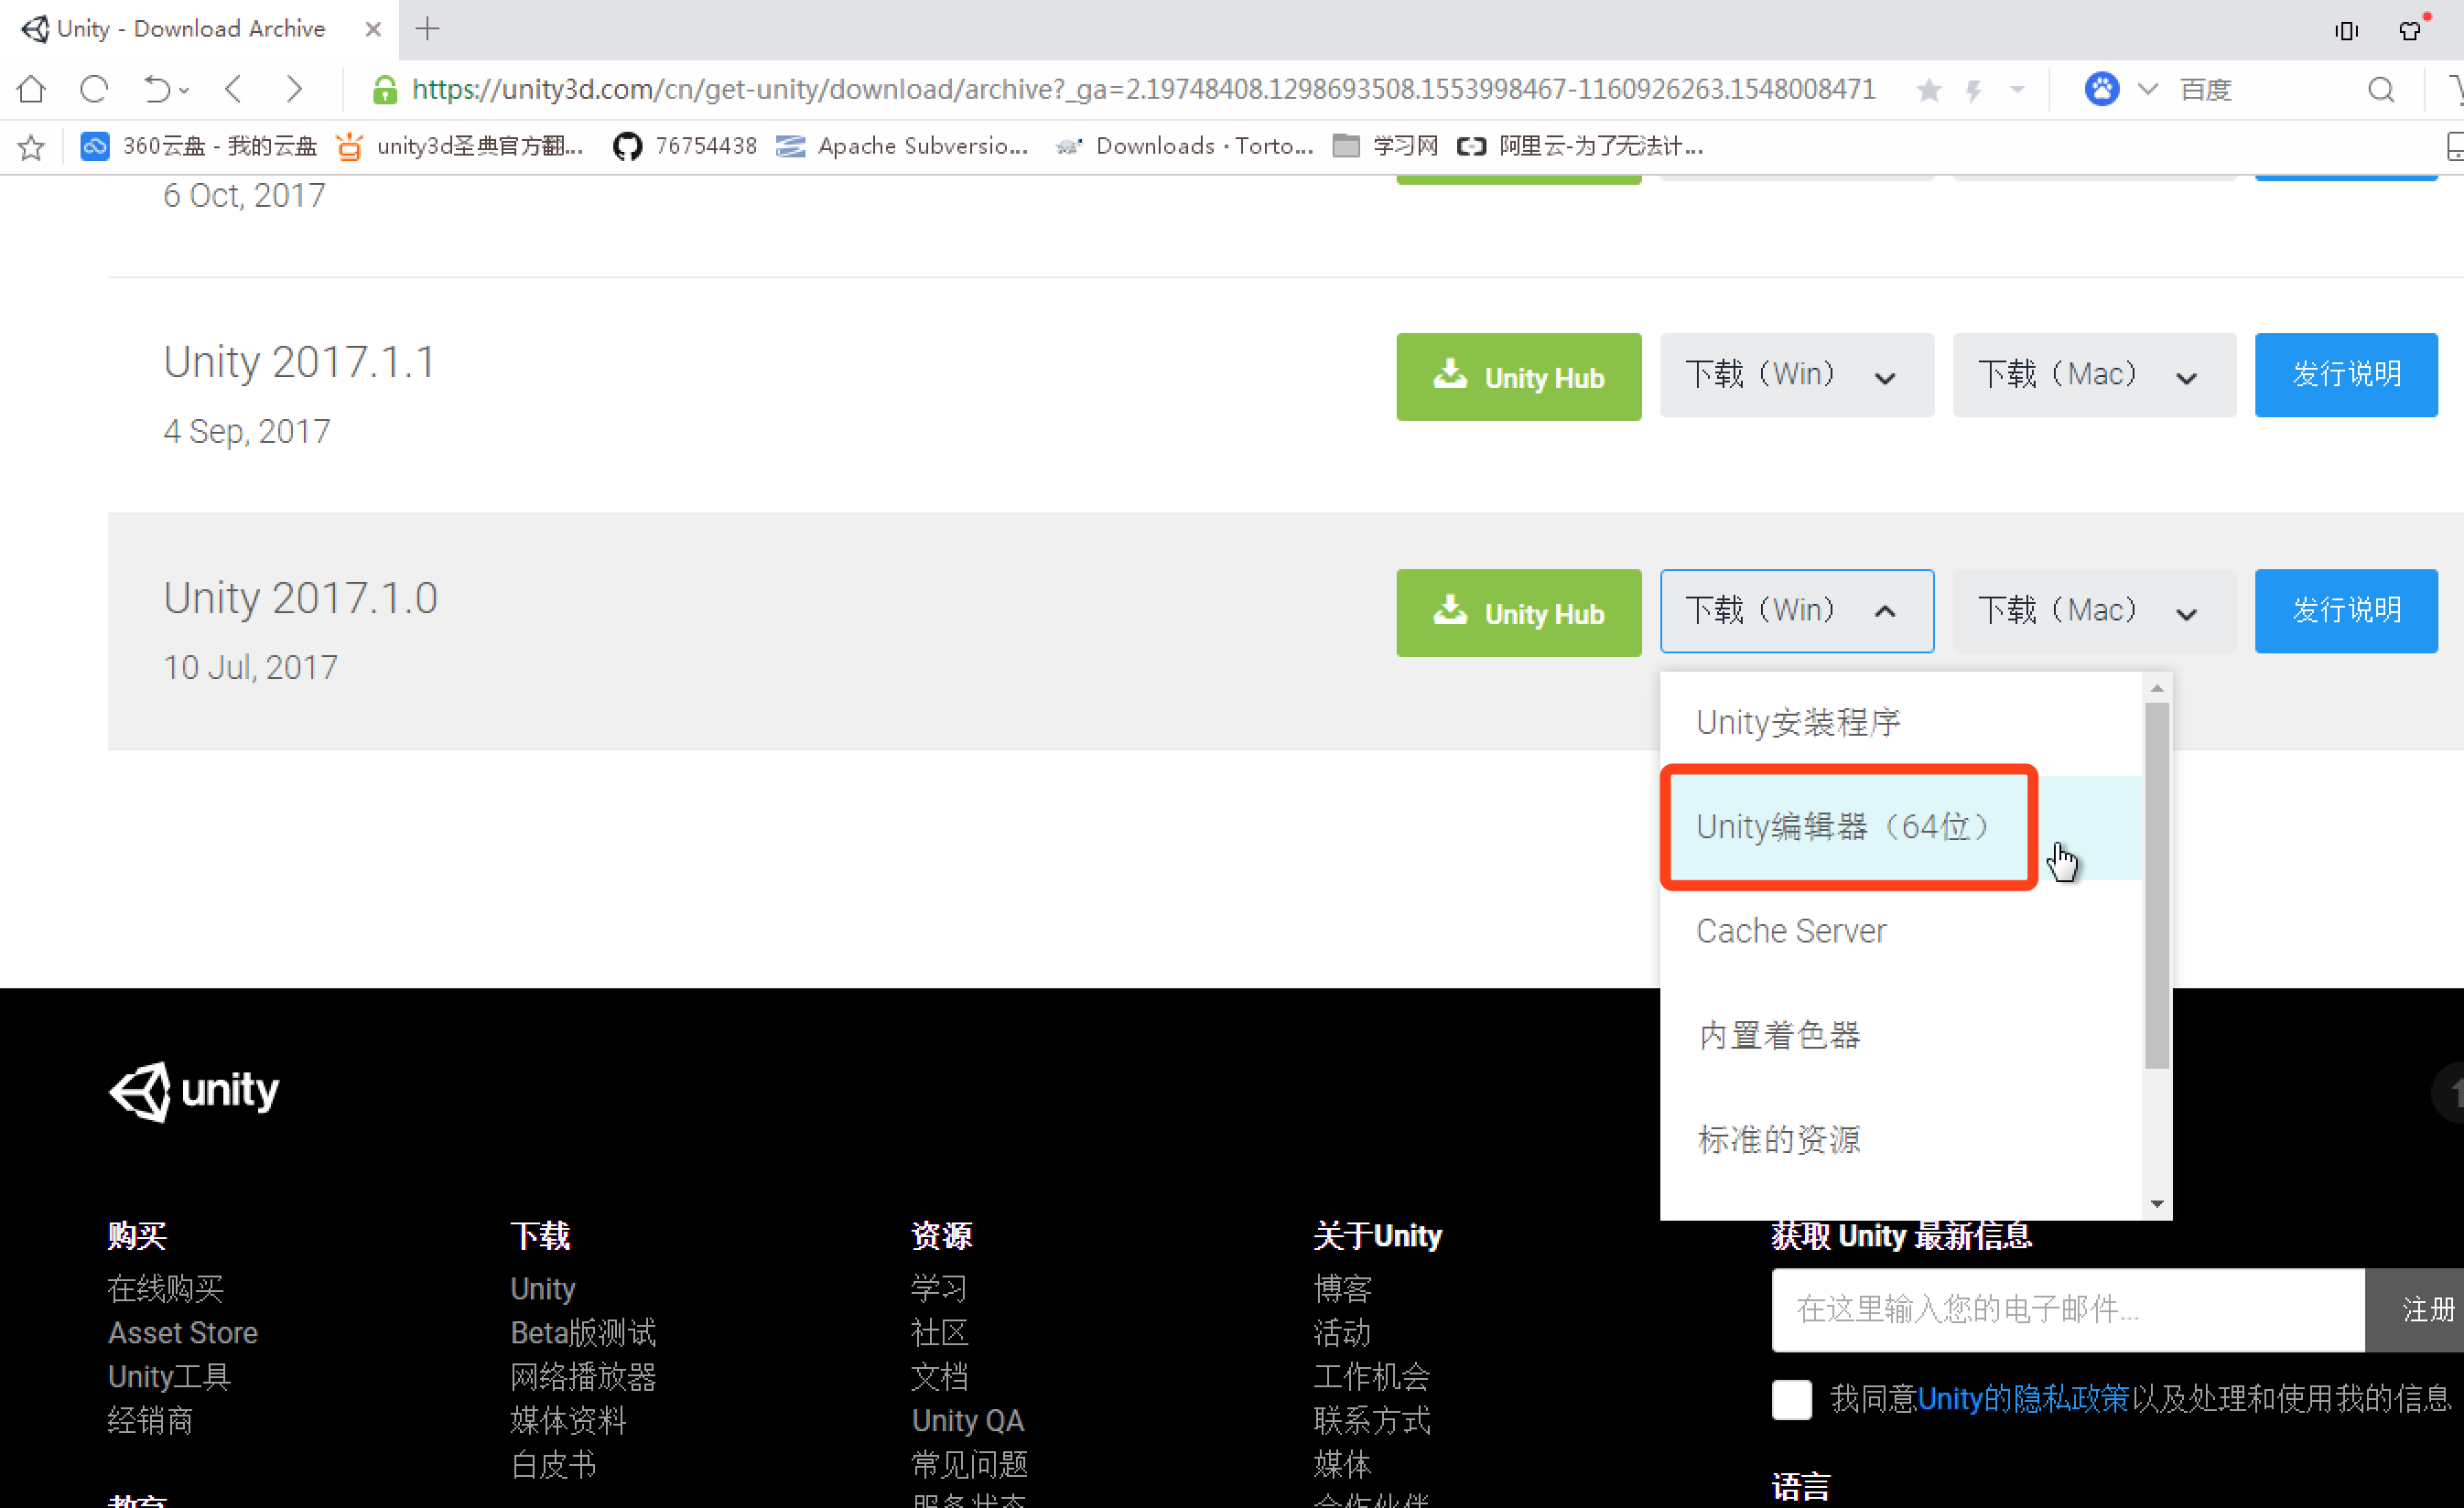Select Unity编辑器 (64位) menu option
2464x1508 pixels.
1900,827
